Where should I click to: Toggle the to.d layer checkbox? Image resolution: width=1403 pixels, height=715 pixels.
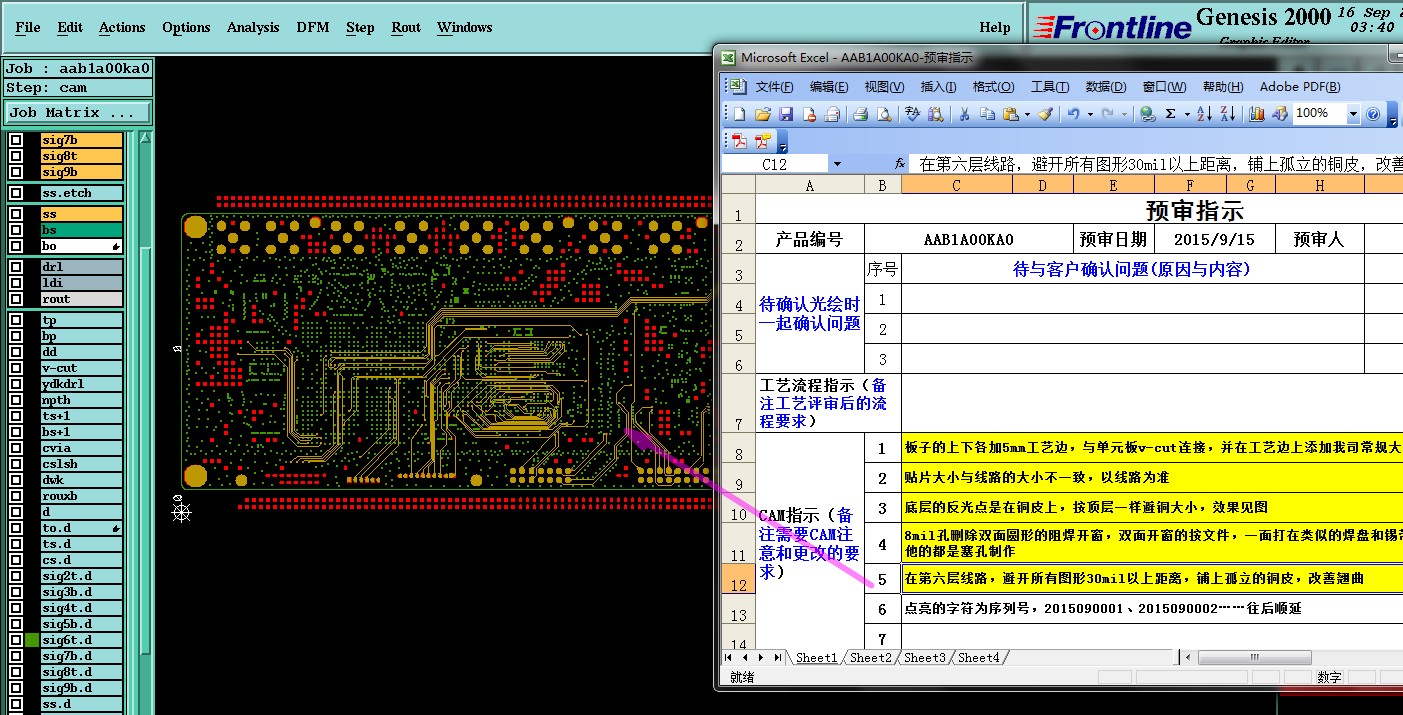(16, 528)
